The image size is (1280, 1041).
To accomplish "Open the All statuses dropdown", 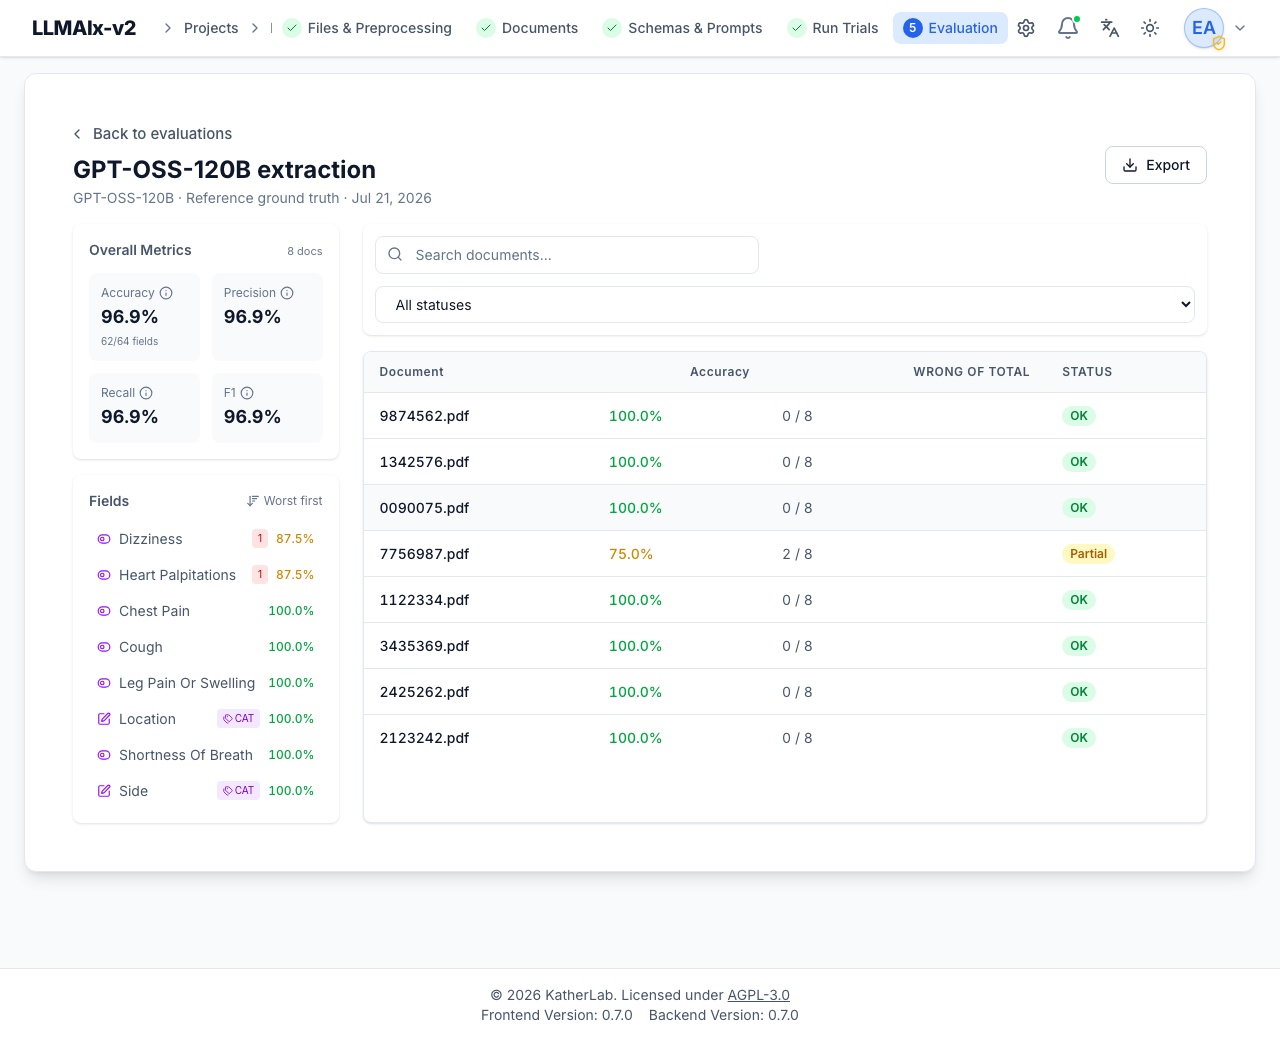I will [x=785, y=305].
